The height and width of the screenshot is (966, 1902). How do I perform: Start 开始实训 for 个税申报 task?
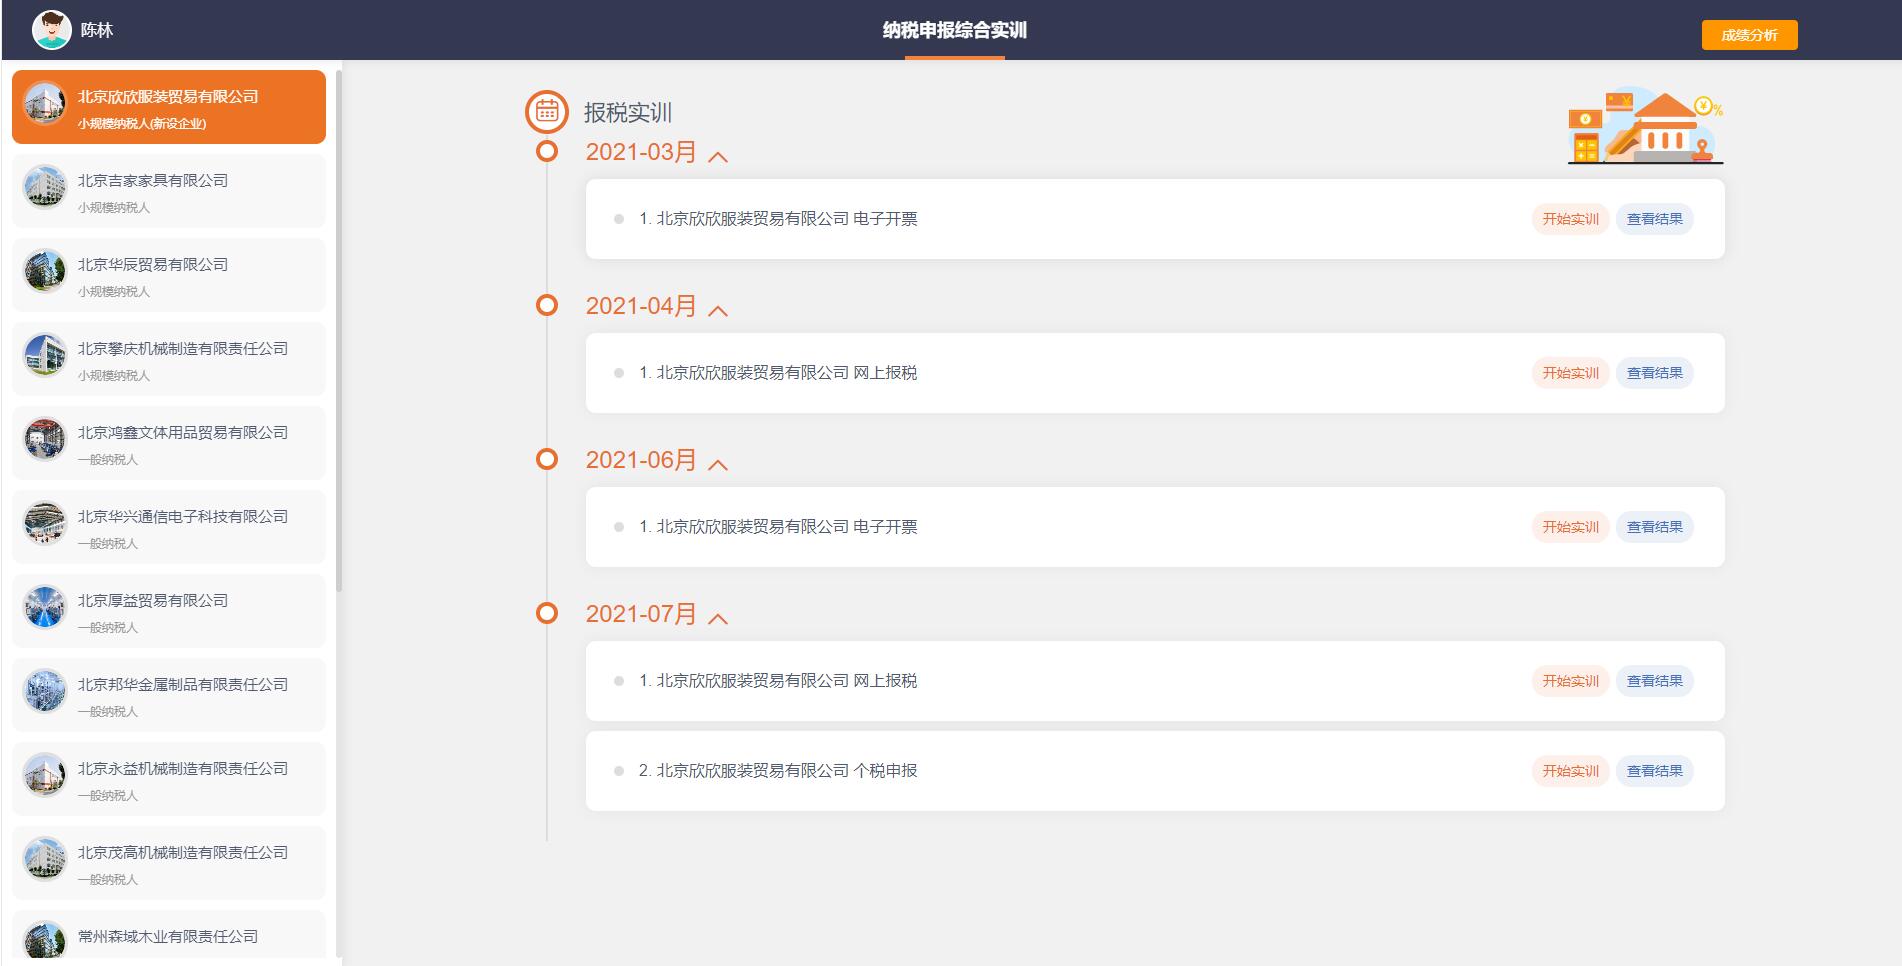[1570, 771]
